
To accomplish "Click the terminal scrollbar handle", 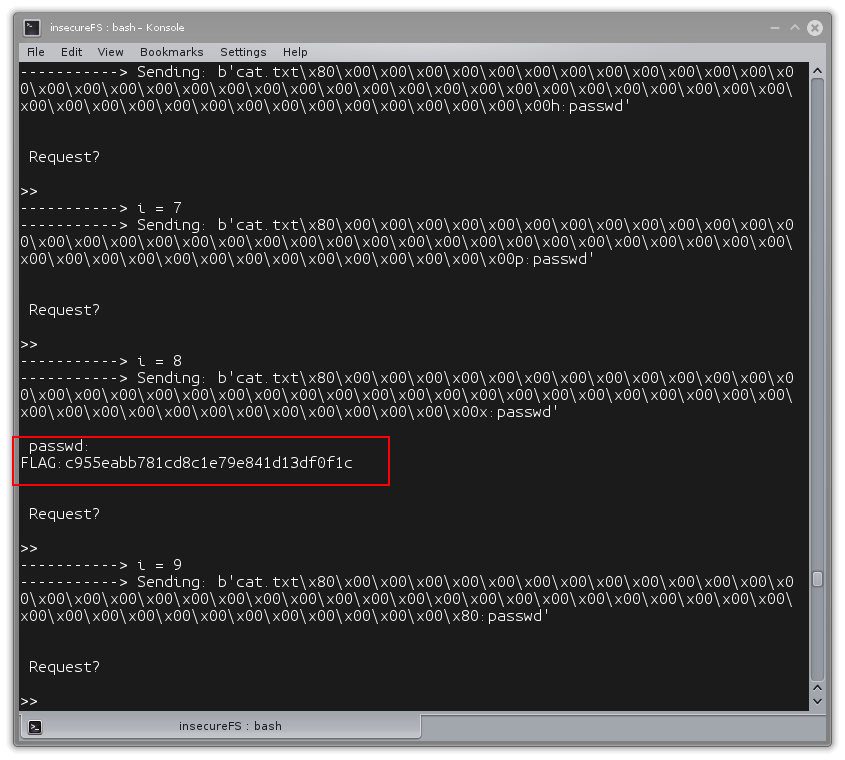I will [817, 579].
